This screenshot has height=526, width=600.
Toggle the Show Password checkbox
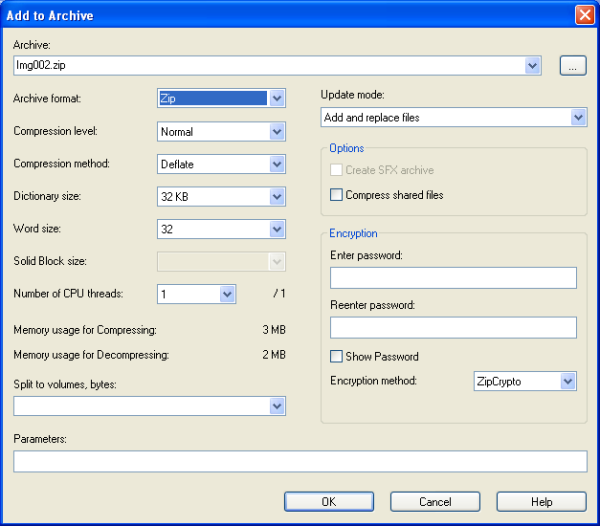tap(337, 356)
